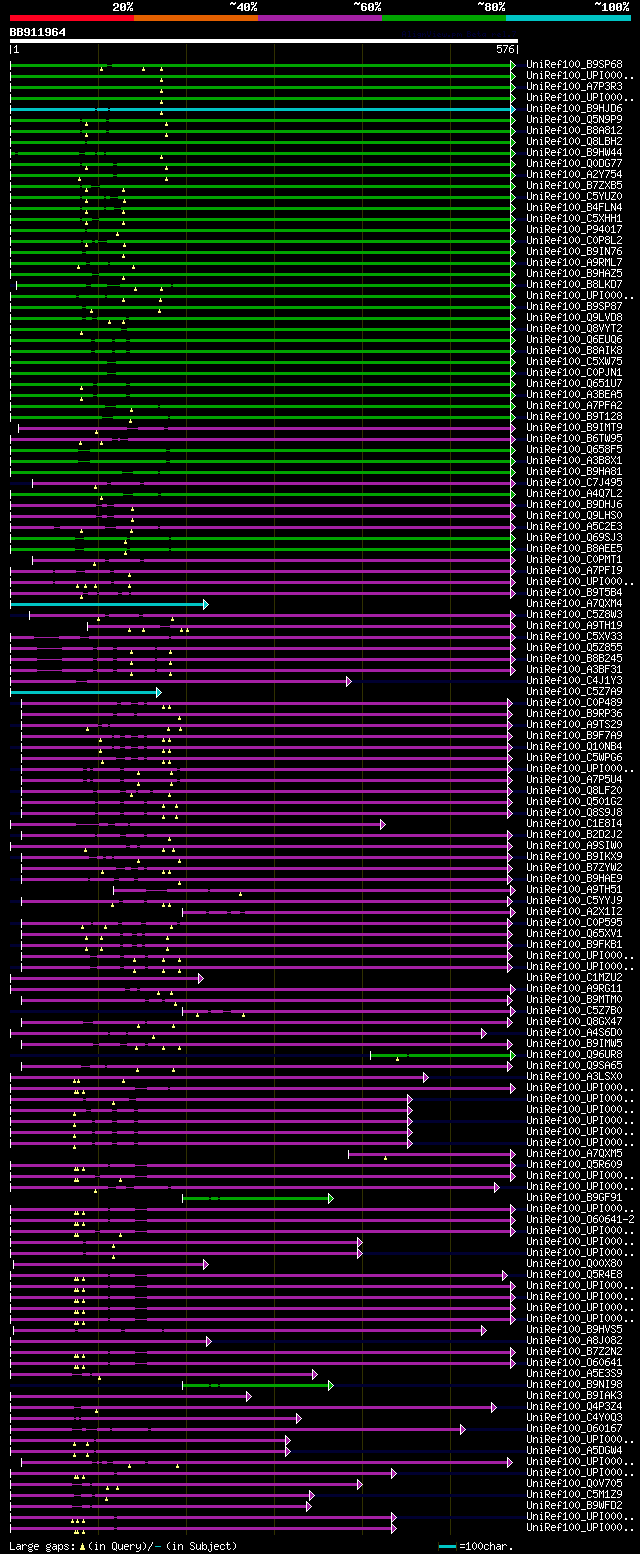The image size is (640, 1554).
Task: Open the UniRef100_A9TH51 hit
Action: pos(574,889)
